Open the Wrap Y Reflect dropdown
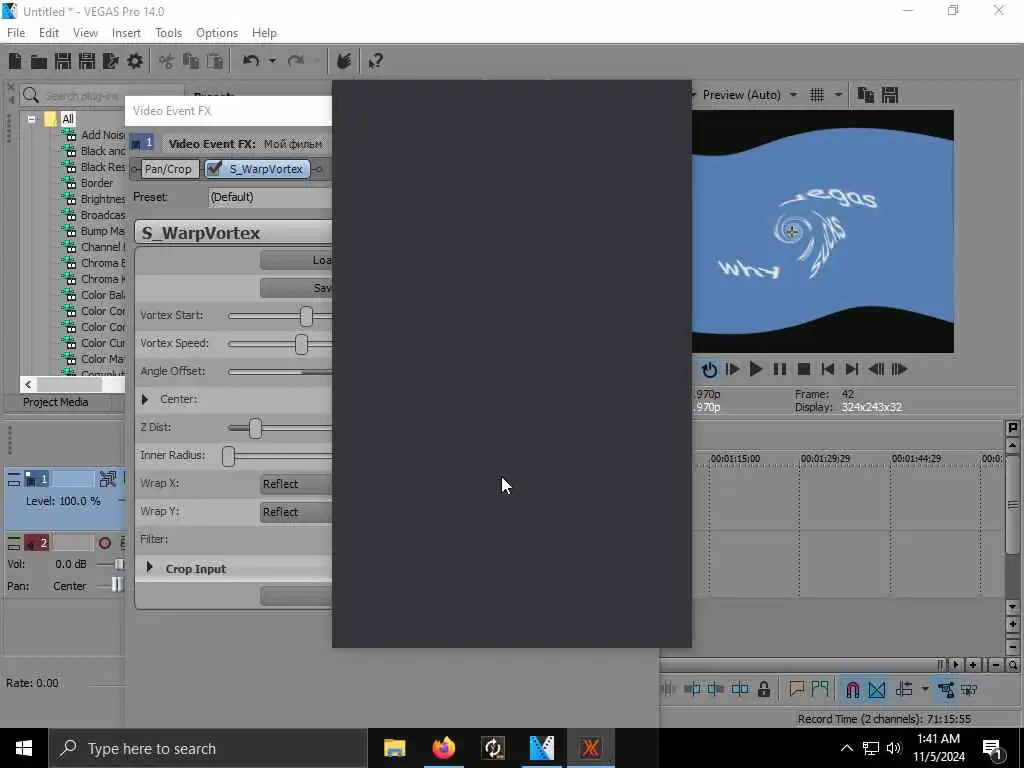Image resolution: width=1024 pixels, height=768 pixels. [296, 512]
